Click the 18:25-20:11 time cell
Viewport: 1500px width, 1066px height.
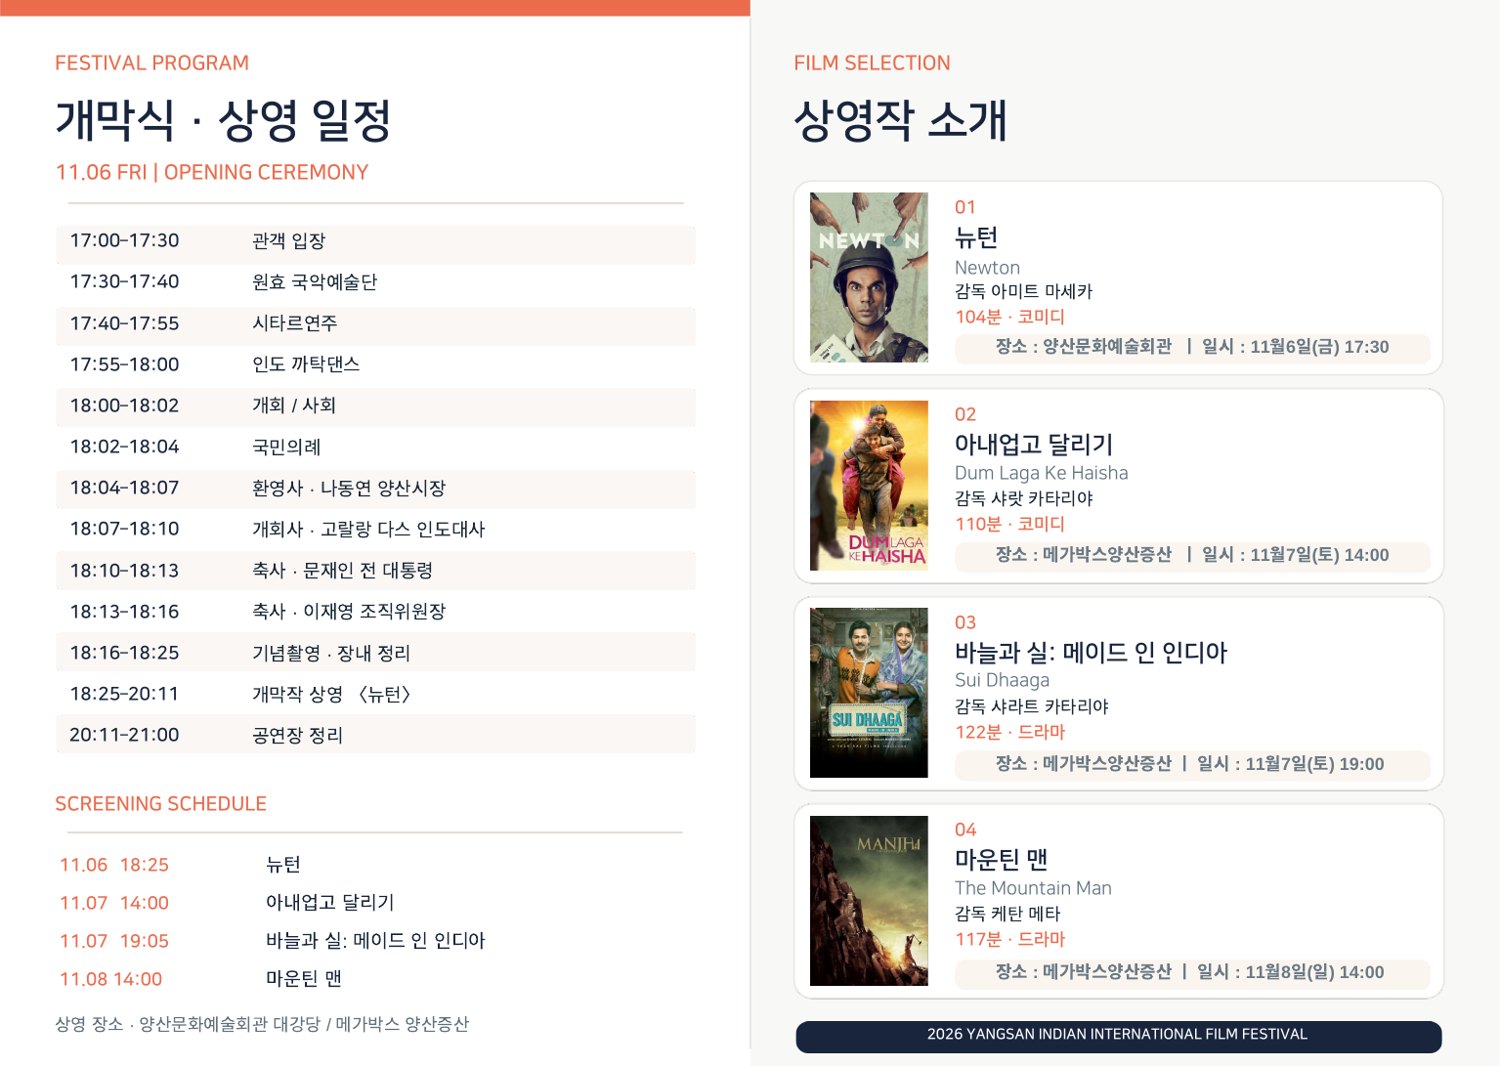[x=124, y=694]
